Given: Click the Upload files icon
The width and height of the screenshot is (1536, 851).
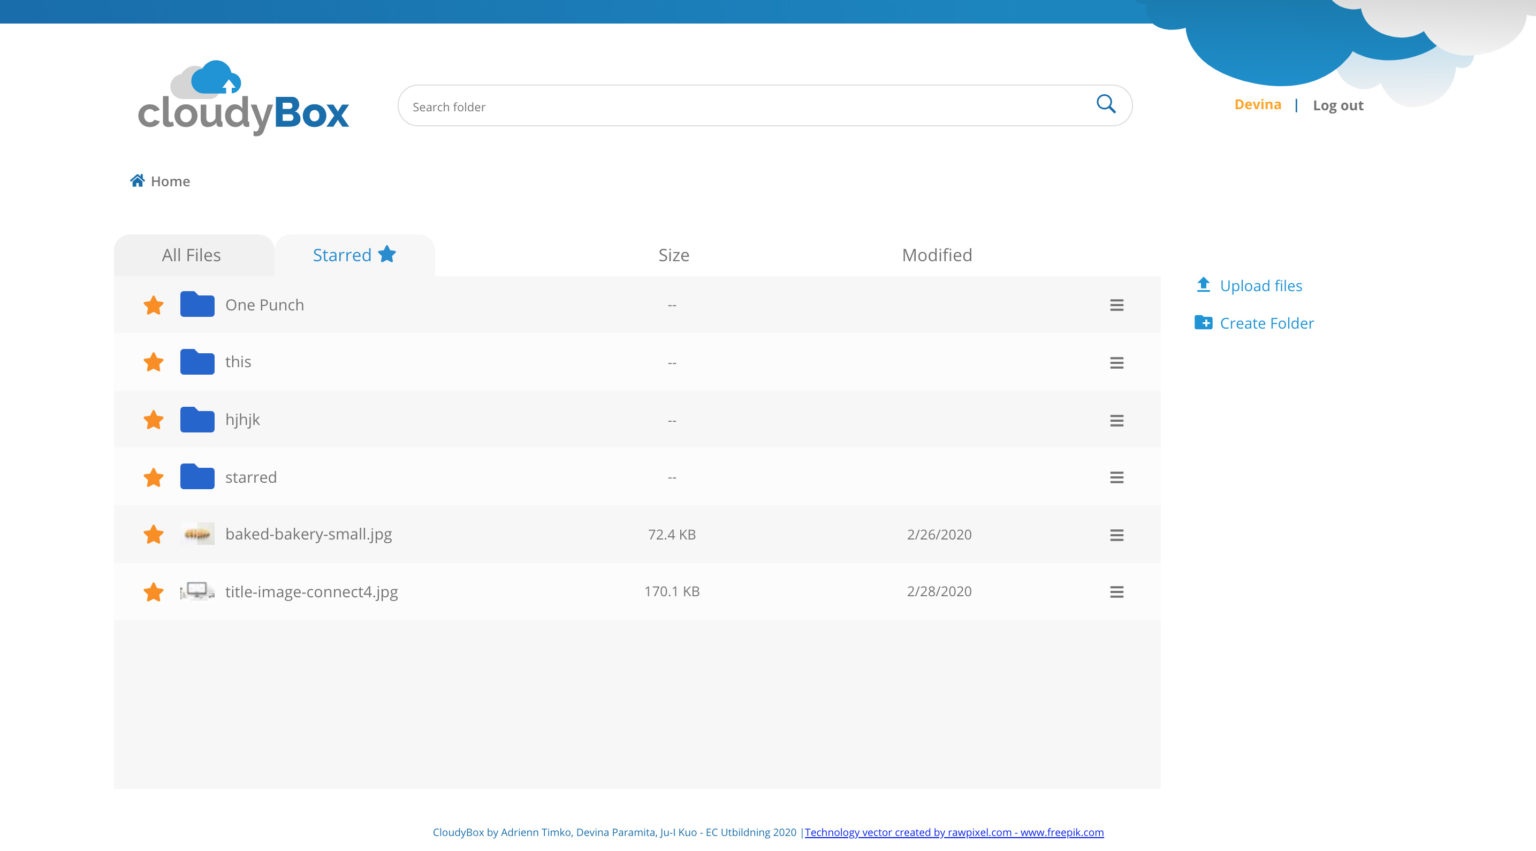Looking at the screenshot, I should click(1203, 285).
